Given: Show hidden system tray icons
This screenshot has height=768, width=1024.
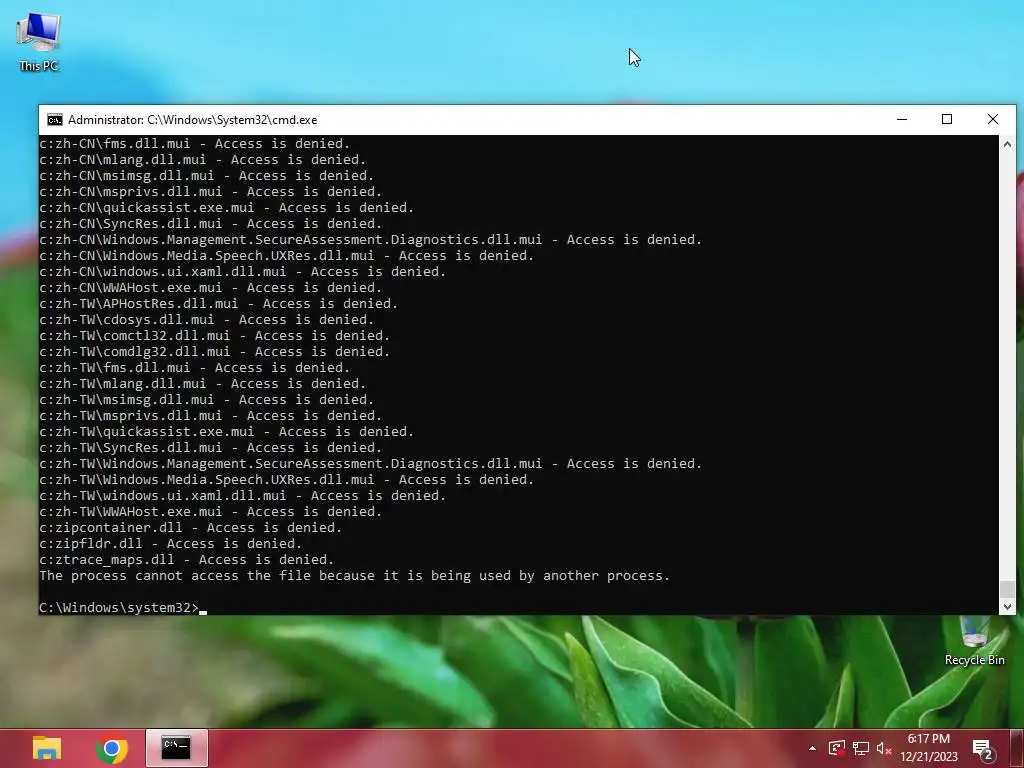Looking at the screenshot, I should (812, 748).
